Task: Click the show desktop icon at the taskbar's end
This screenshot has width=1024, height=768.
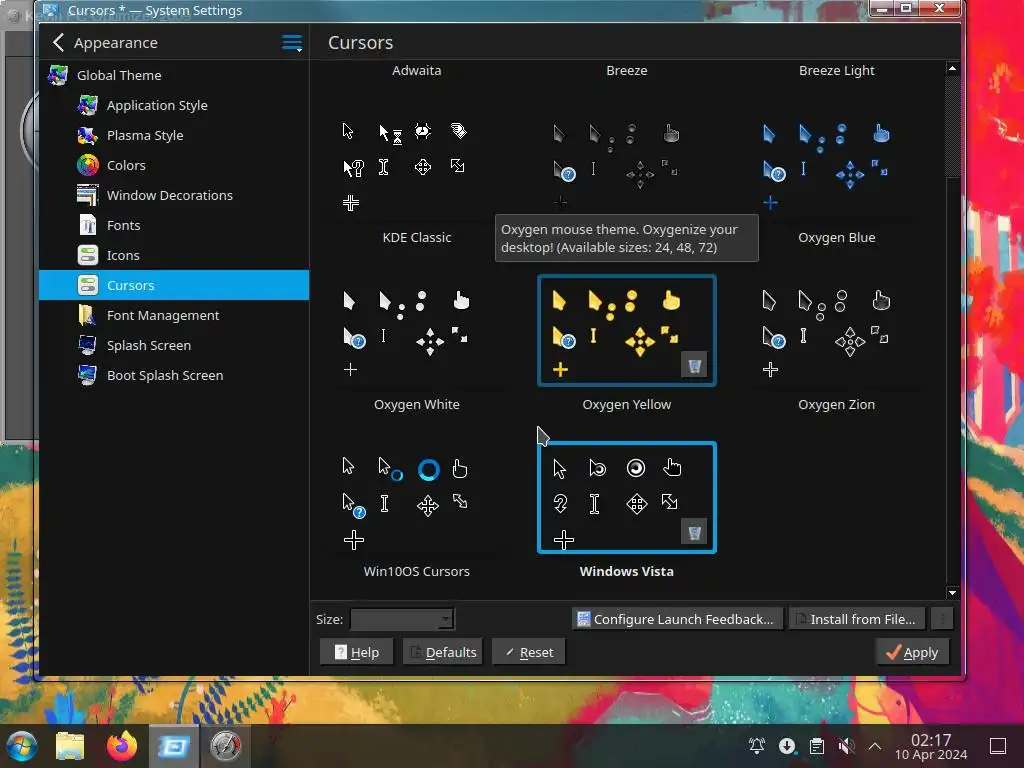Action: click(x=998, y=746)
